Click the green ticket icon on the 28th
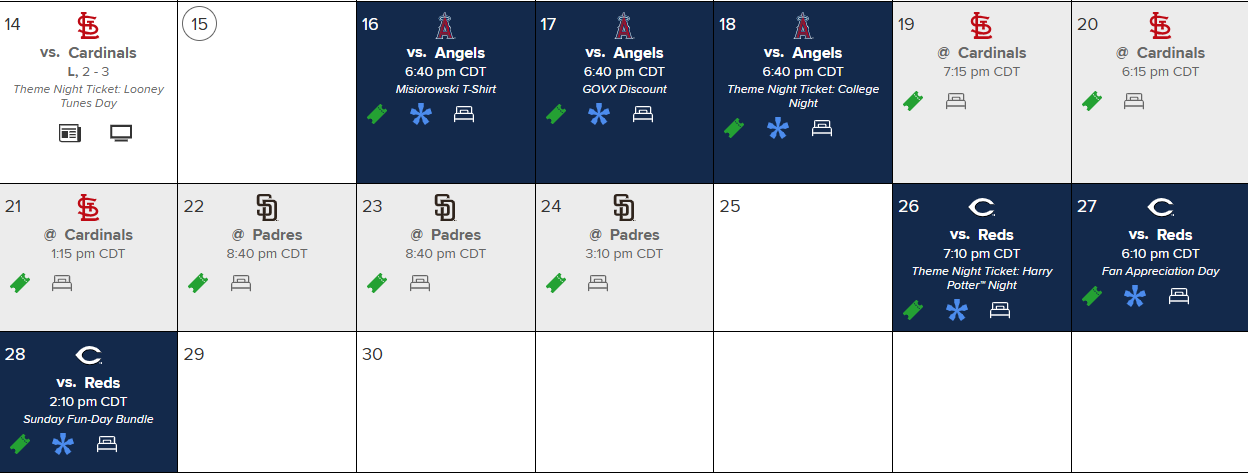 coord(19,443)
